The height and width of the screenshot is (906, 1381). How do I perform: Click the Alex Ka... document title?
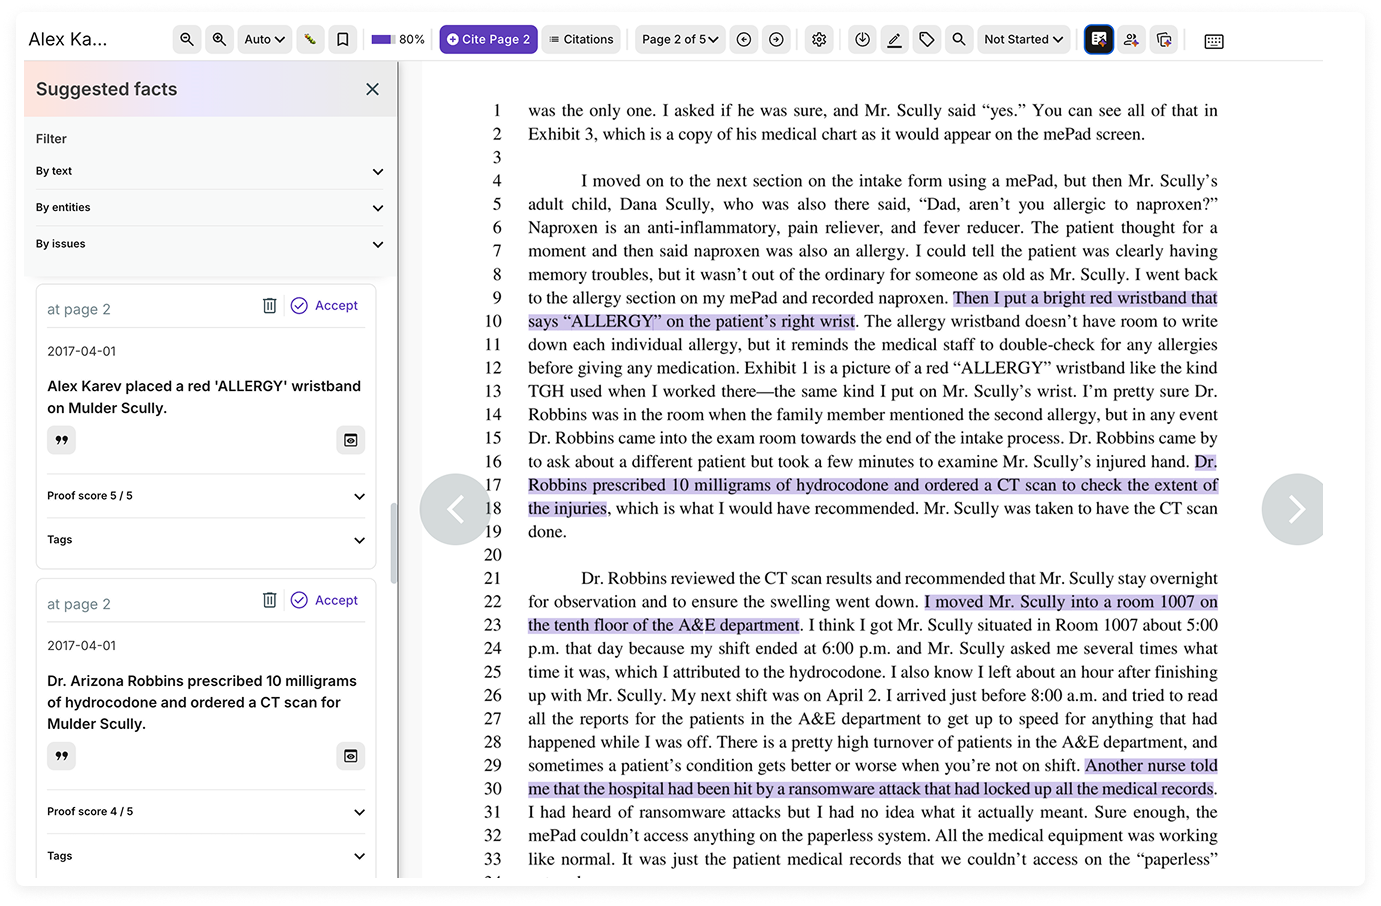[x=68, y=39]
